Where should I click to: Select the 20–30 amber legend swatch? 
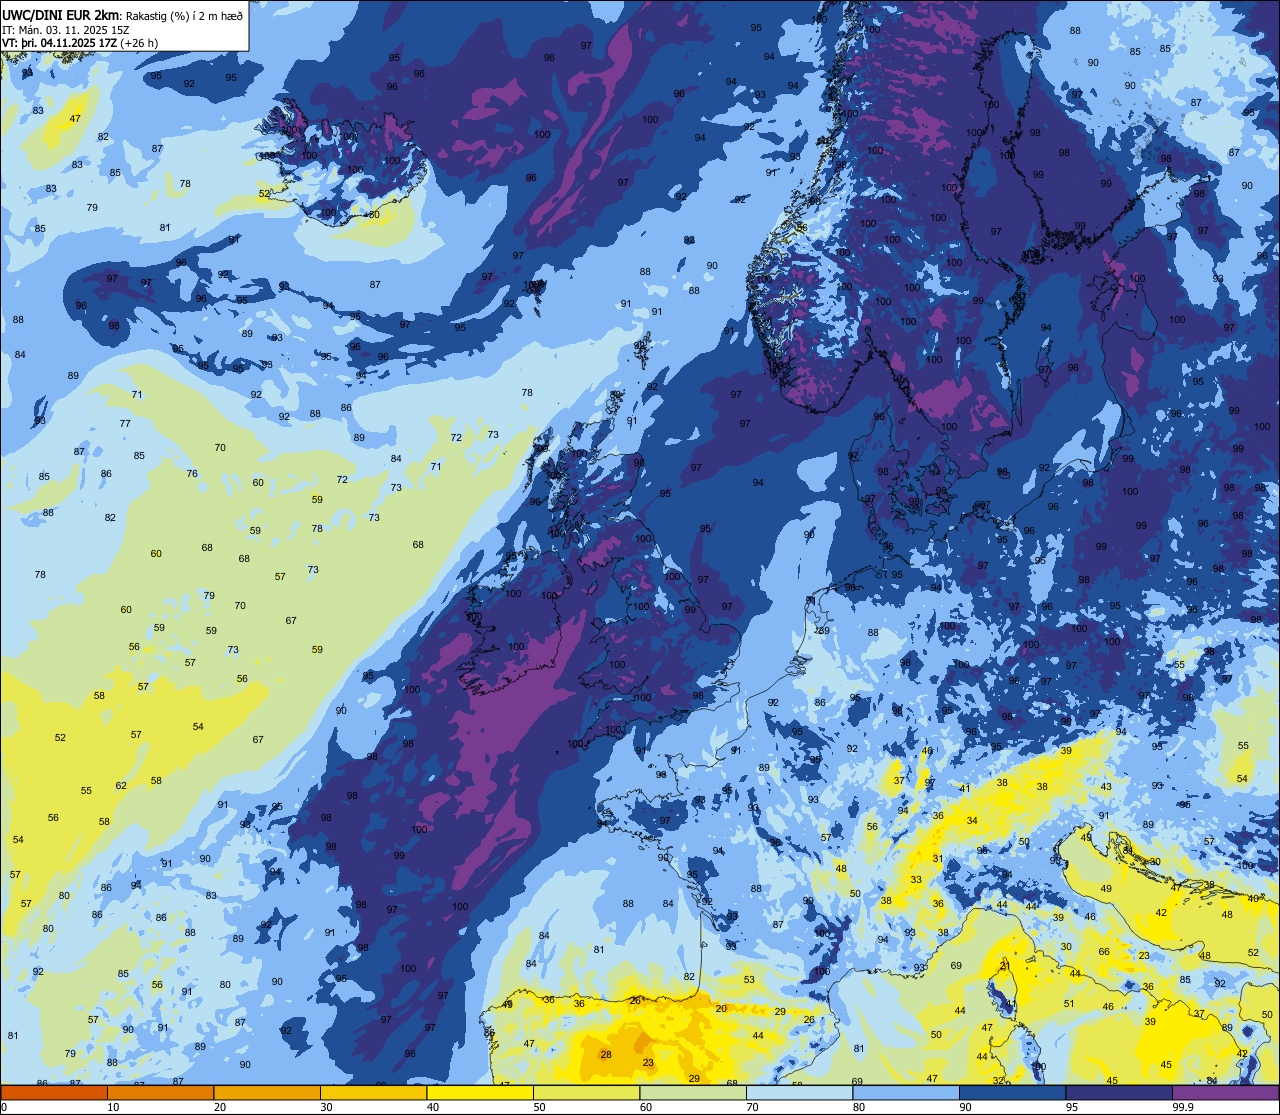pos(267,1092)
